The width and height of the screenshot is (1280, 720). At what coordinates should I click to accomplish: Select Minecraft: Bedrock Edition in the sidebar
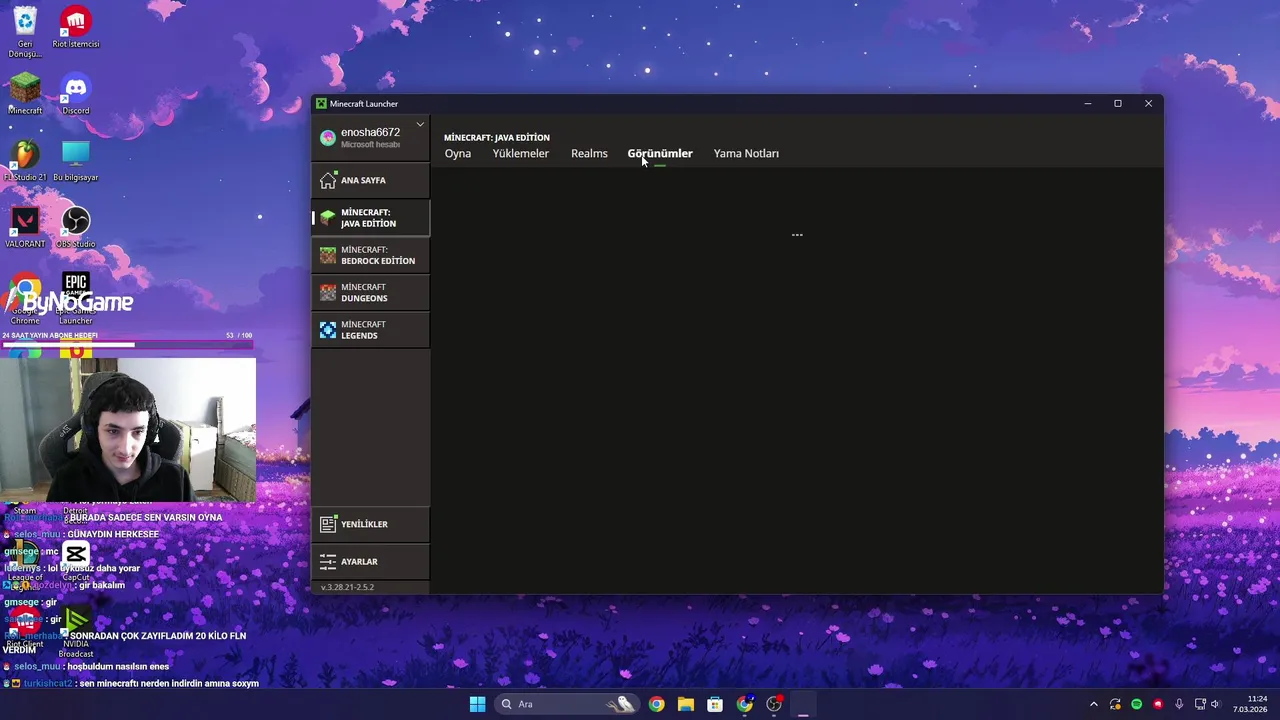pos(370,255)
